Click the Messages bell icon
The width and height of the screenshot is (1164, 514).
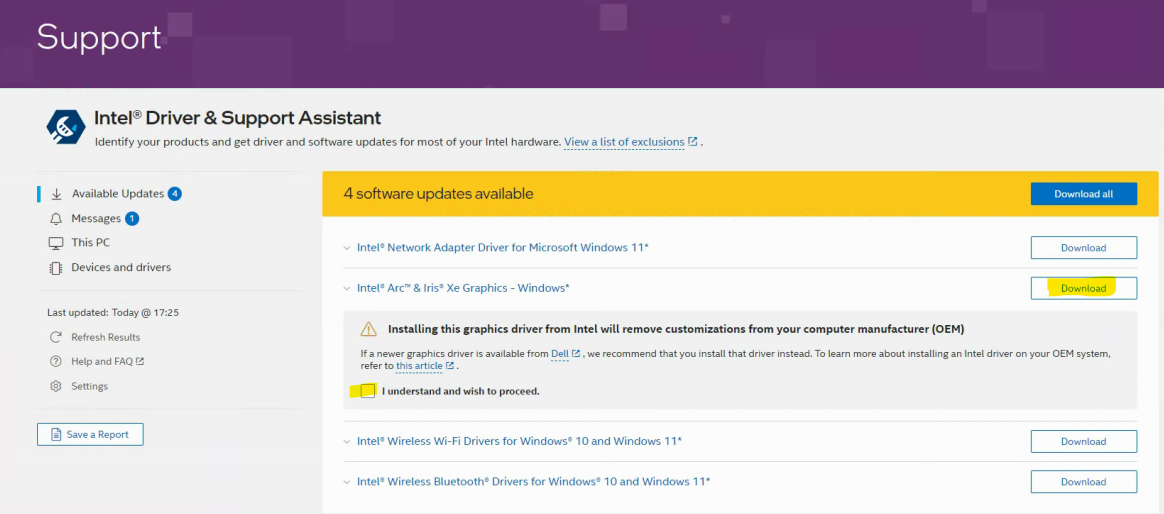point(56,219)
